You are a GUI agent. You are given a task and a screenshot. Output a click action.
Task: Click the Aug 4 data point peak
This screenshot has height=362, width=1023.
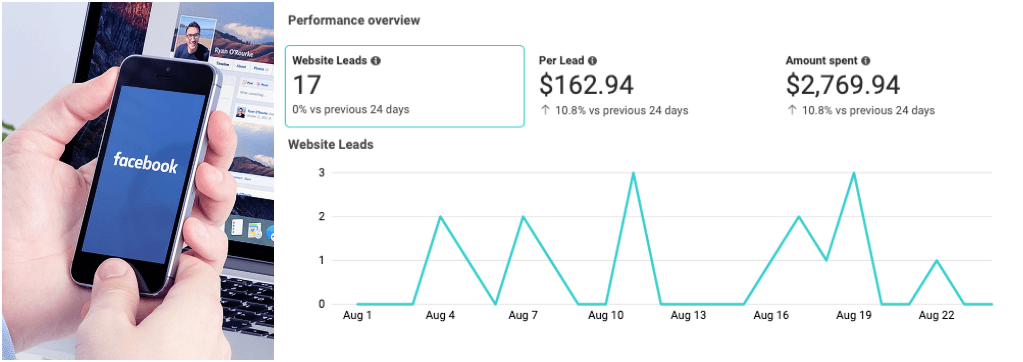click(440, 217)
